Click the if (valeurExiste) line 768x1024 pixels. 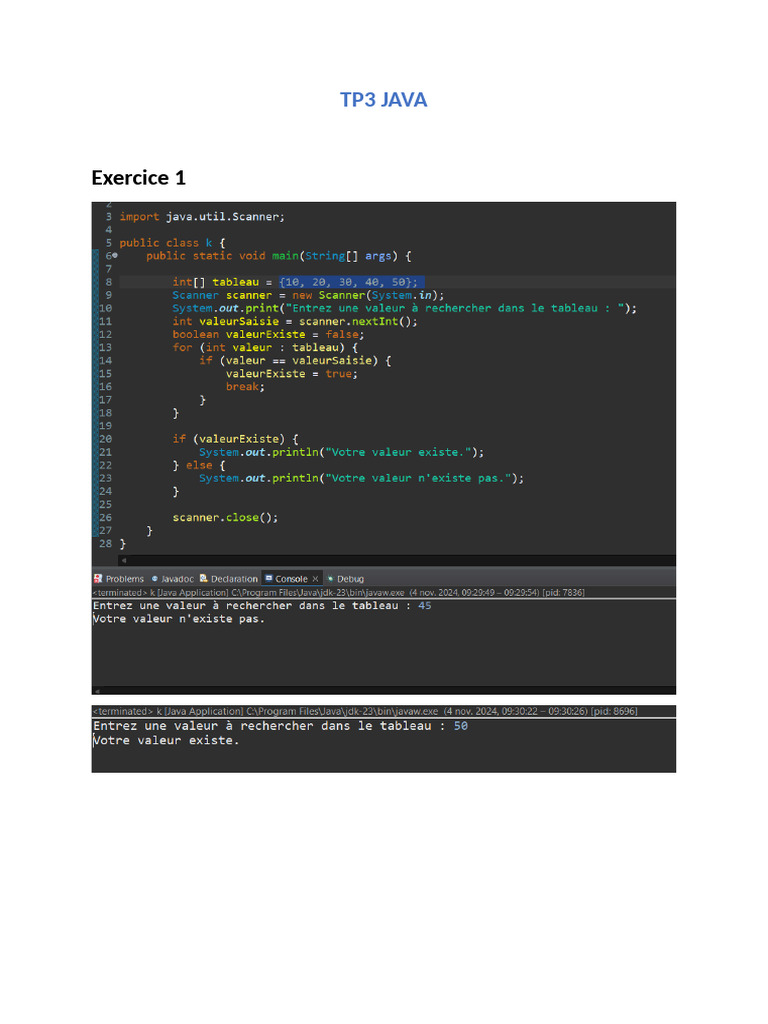(x=235, y=439)
